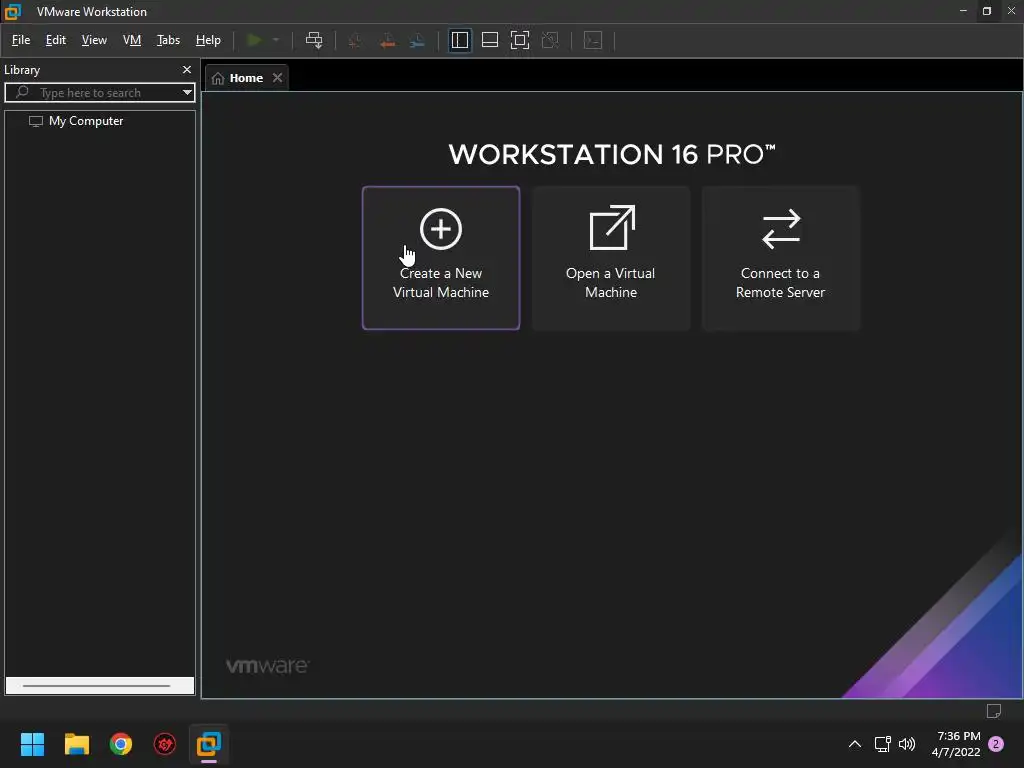Open the notification badge showing 2
This screenshot has height=768, width=1024.
[996, 744]
